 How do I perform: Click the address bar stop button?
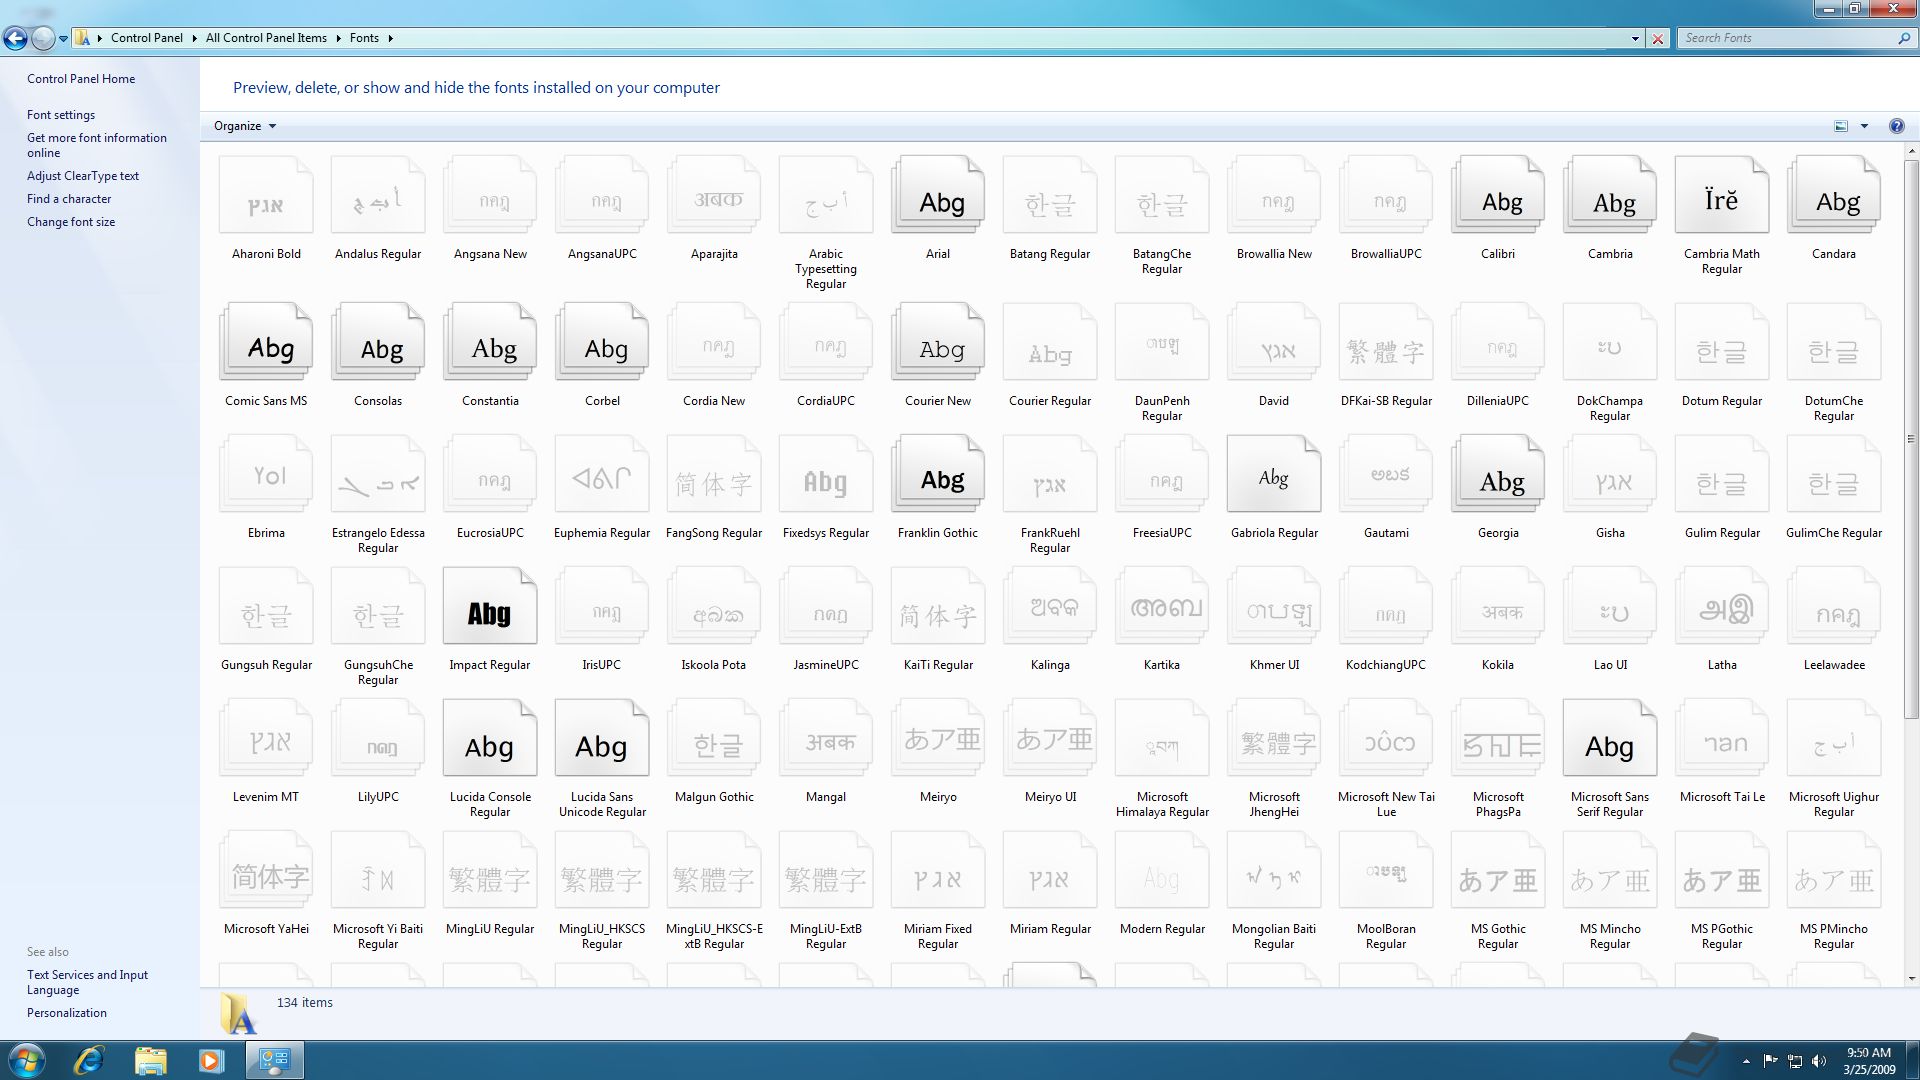pos(1658,39)
